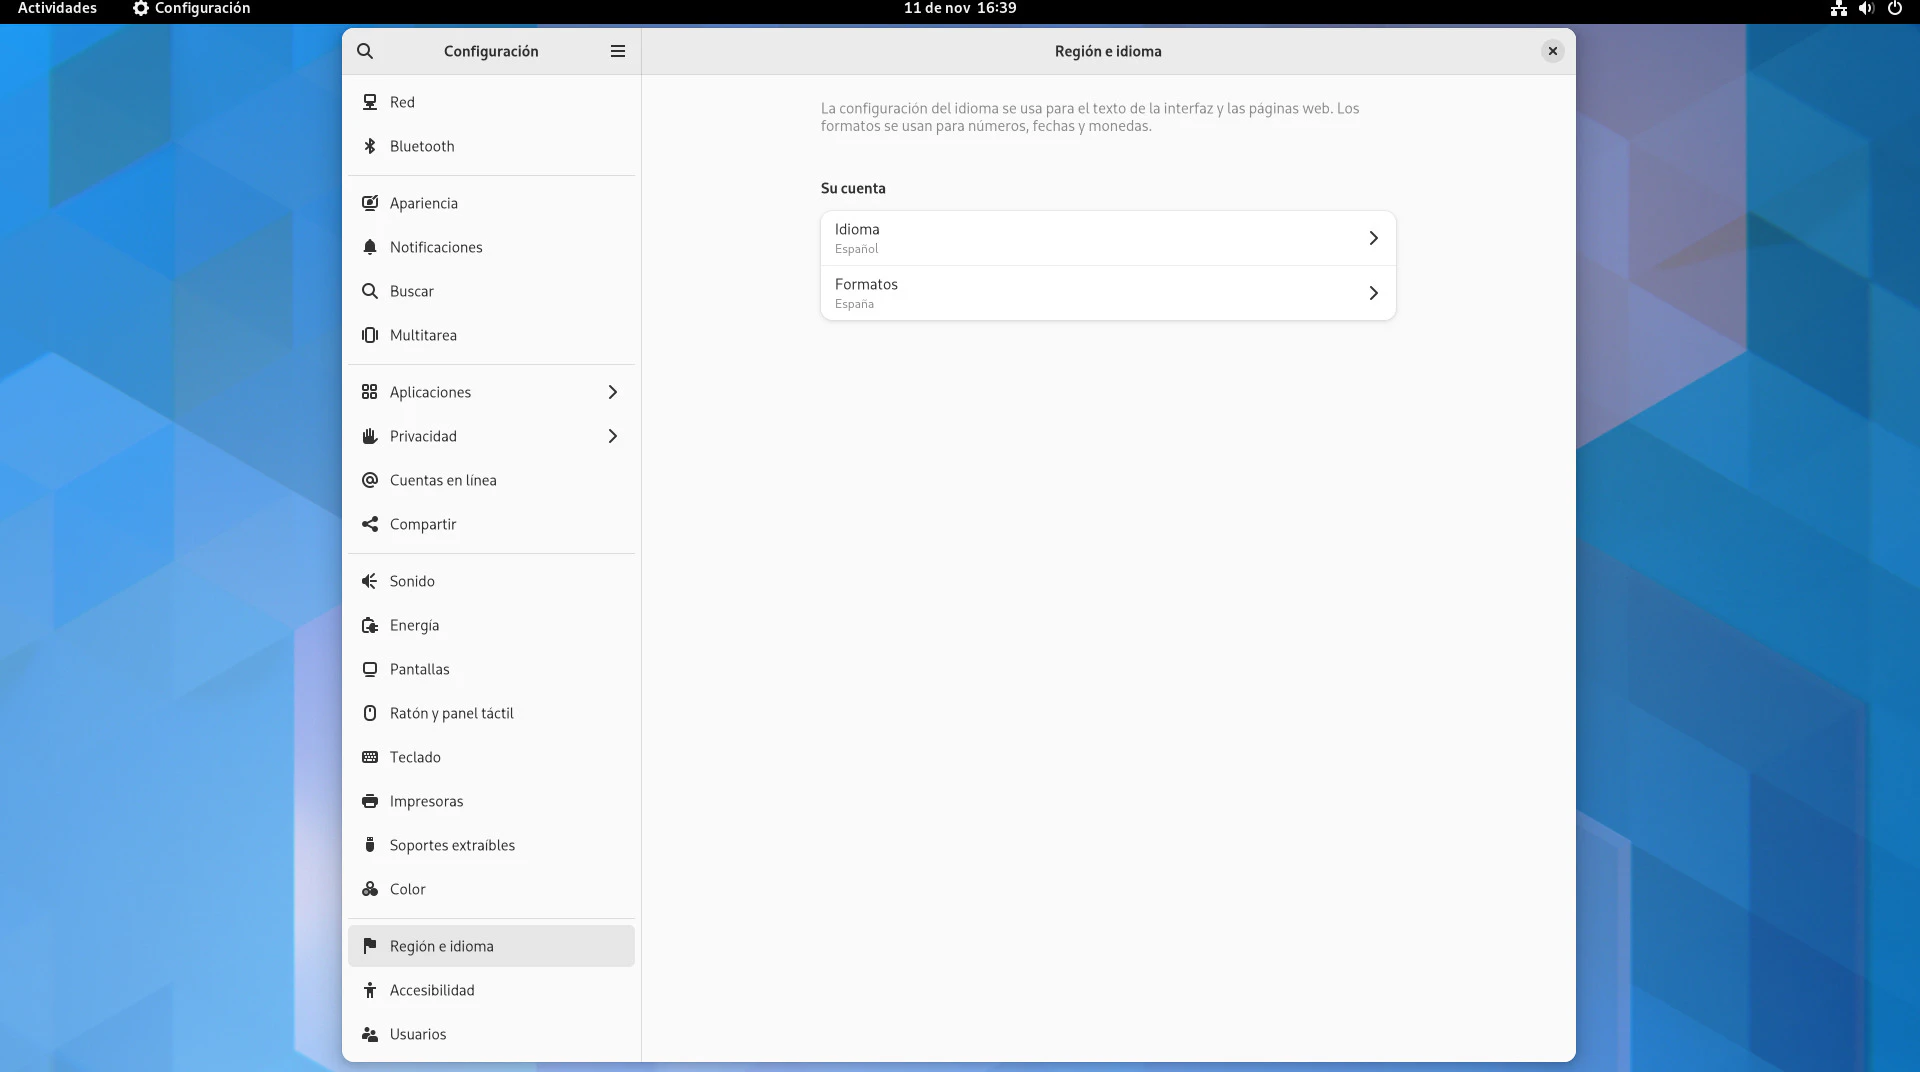
Task: Open Actividades overview in top bar
Action: click(57, 8)
